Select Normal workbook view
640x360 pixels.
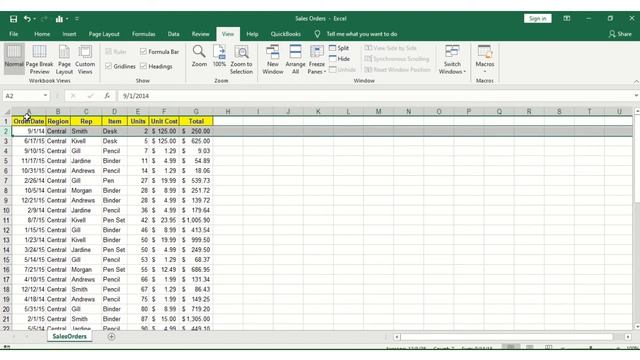[x=14, y=59]
